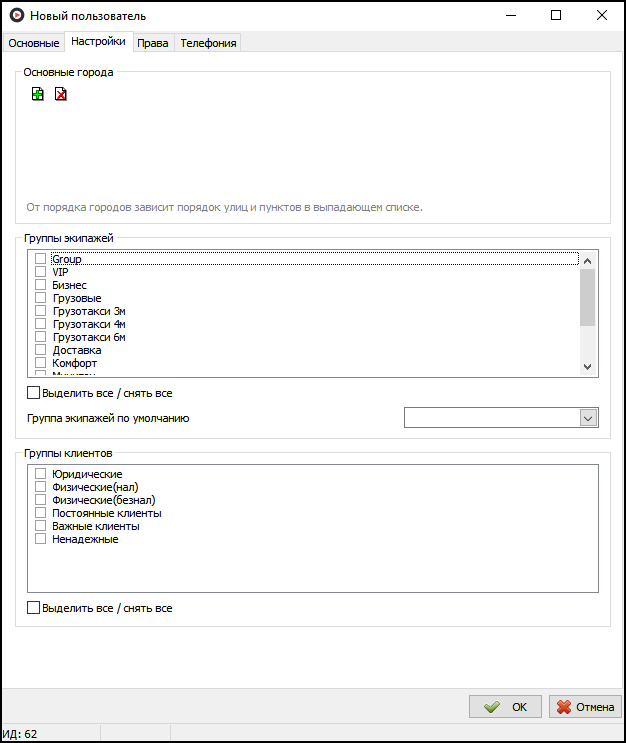Screen dimensions: 626x743
Task: Maximize the Новый пользователь window
Action: click(x=556, y=16)
